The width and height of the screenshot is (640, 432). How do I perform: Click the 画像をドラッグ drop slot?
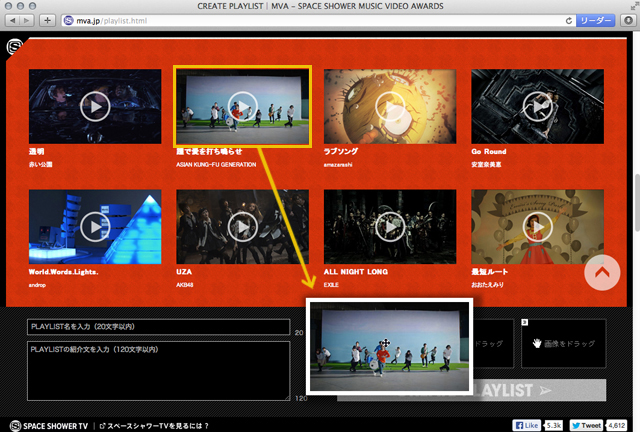click(577, 342)
